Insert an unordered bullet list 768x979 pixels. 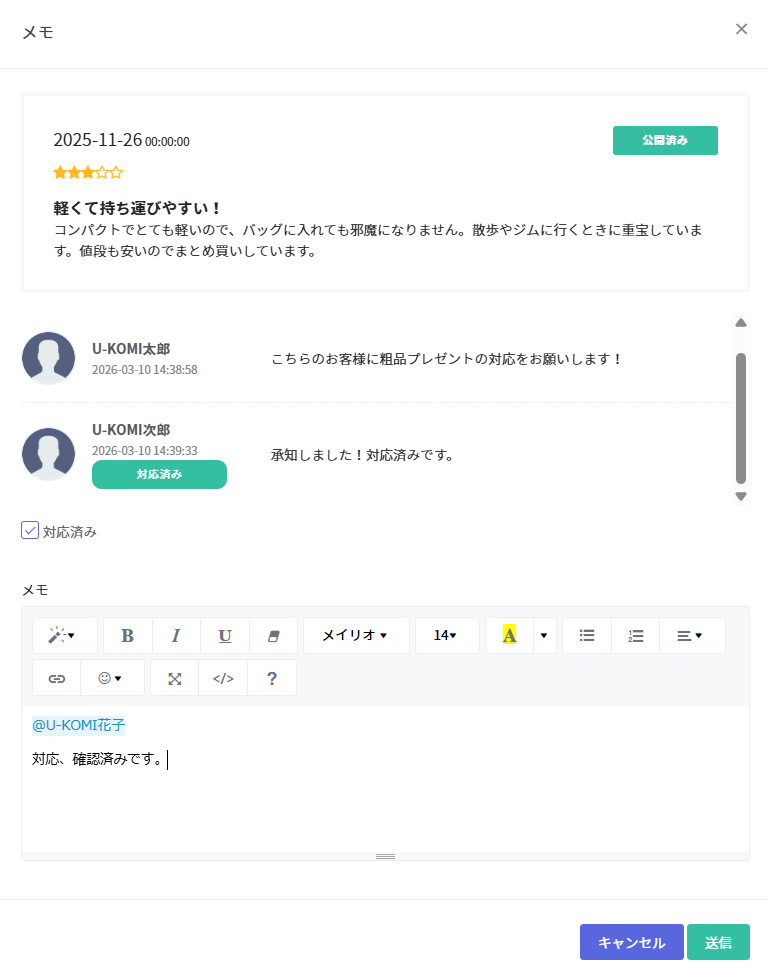click(x=587, y=636)
